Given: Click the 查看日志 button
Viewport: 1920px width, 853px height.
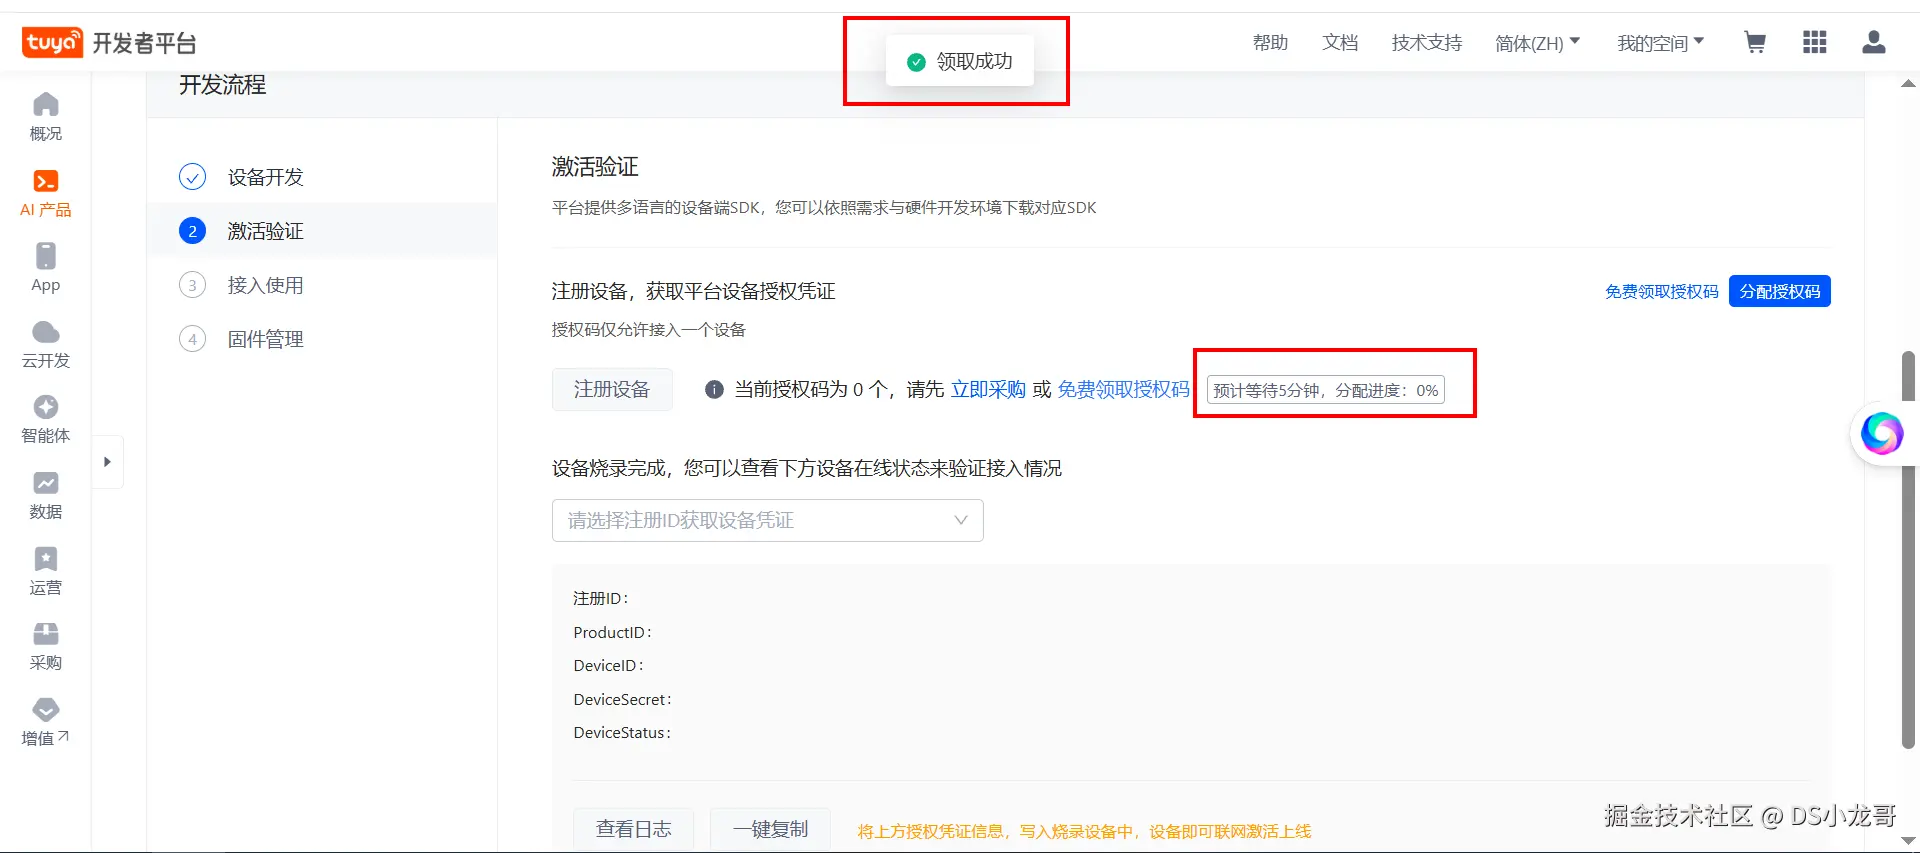Looking at the screenshot, I should [x=633, y=829].
